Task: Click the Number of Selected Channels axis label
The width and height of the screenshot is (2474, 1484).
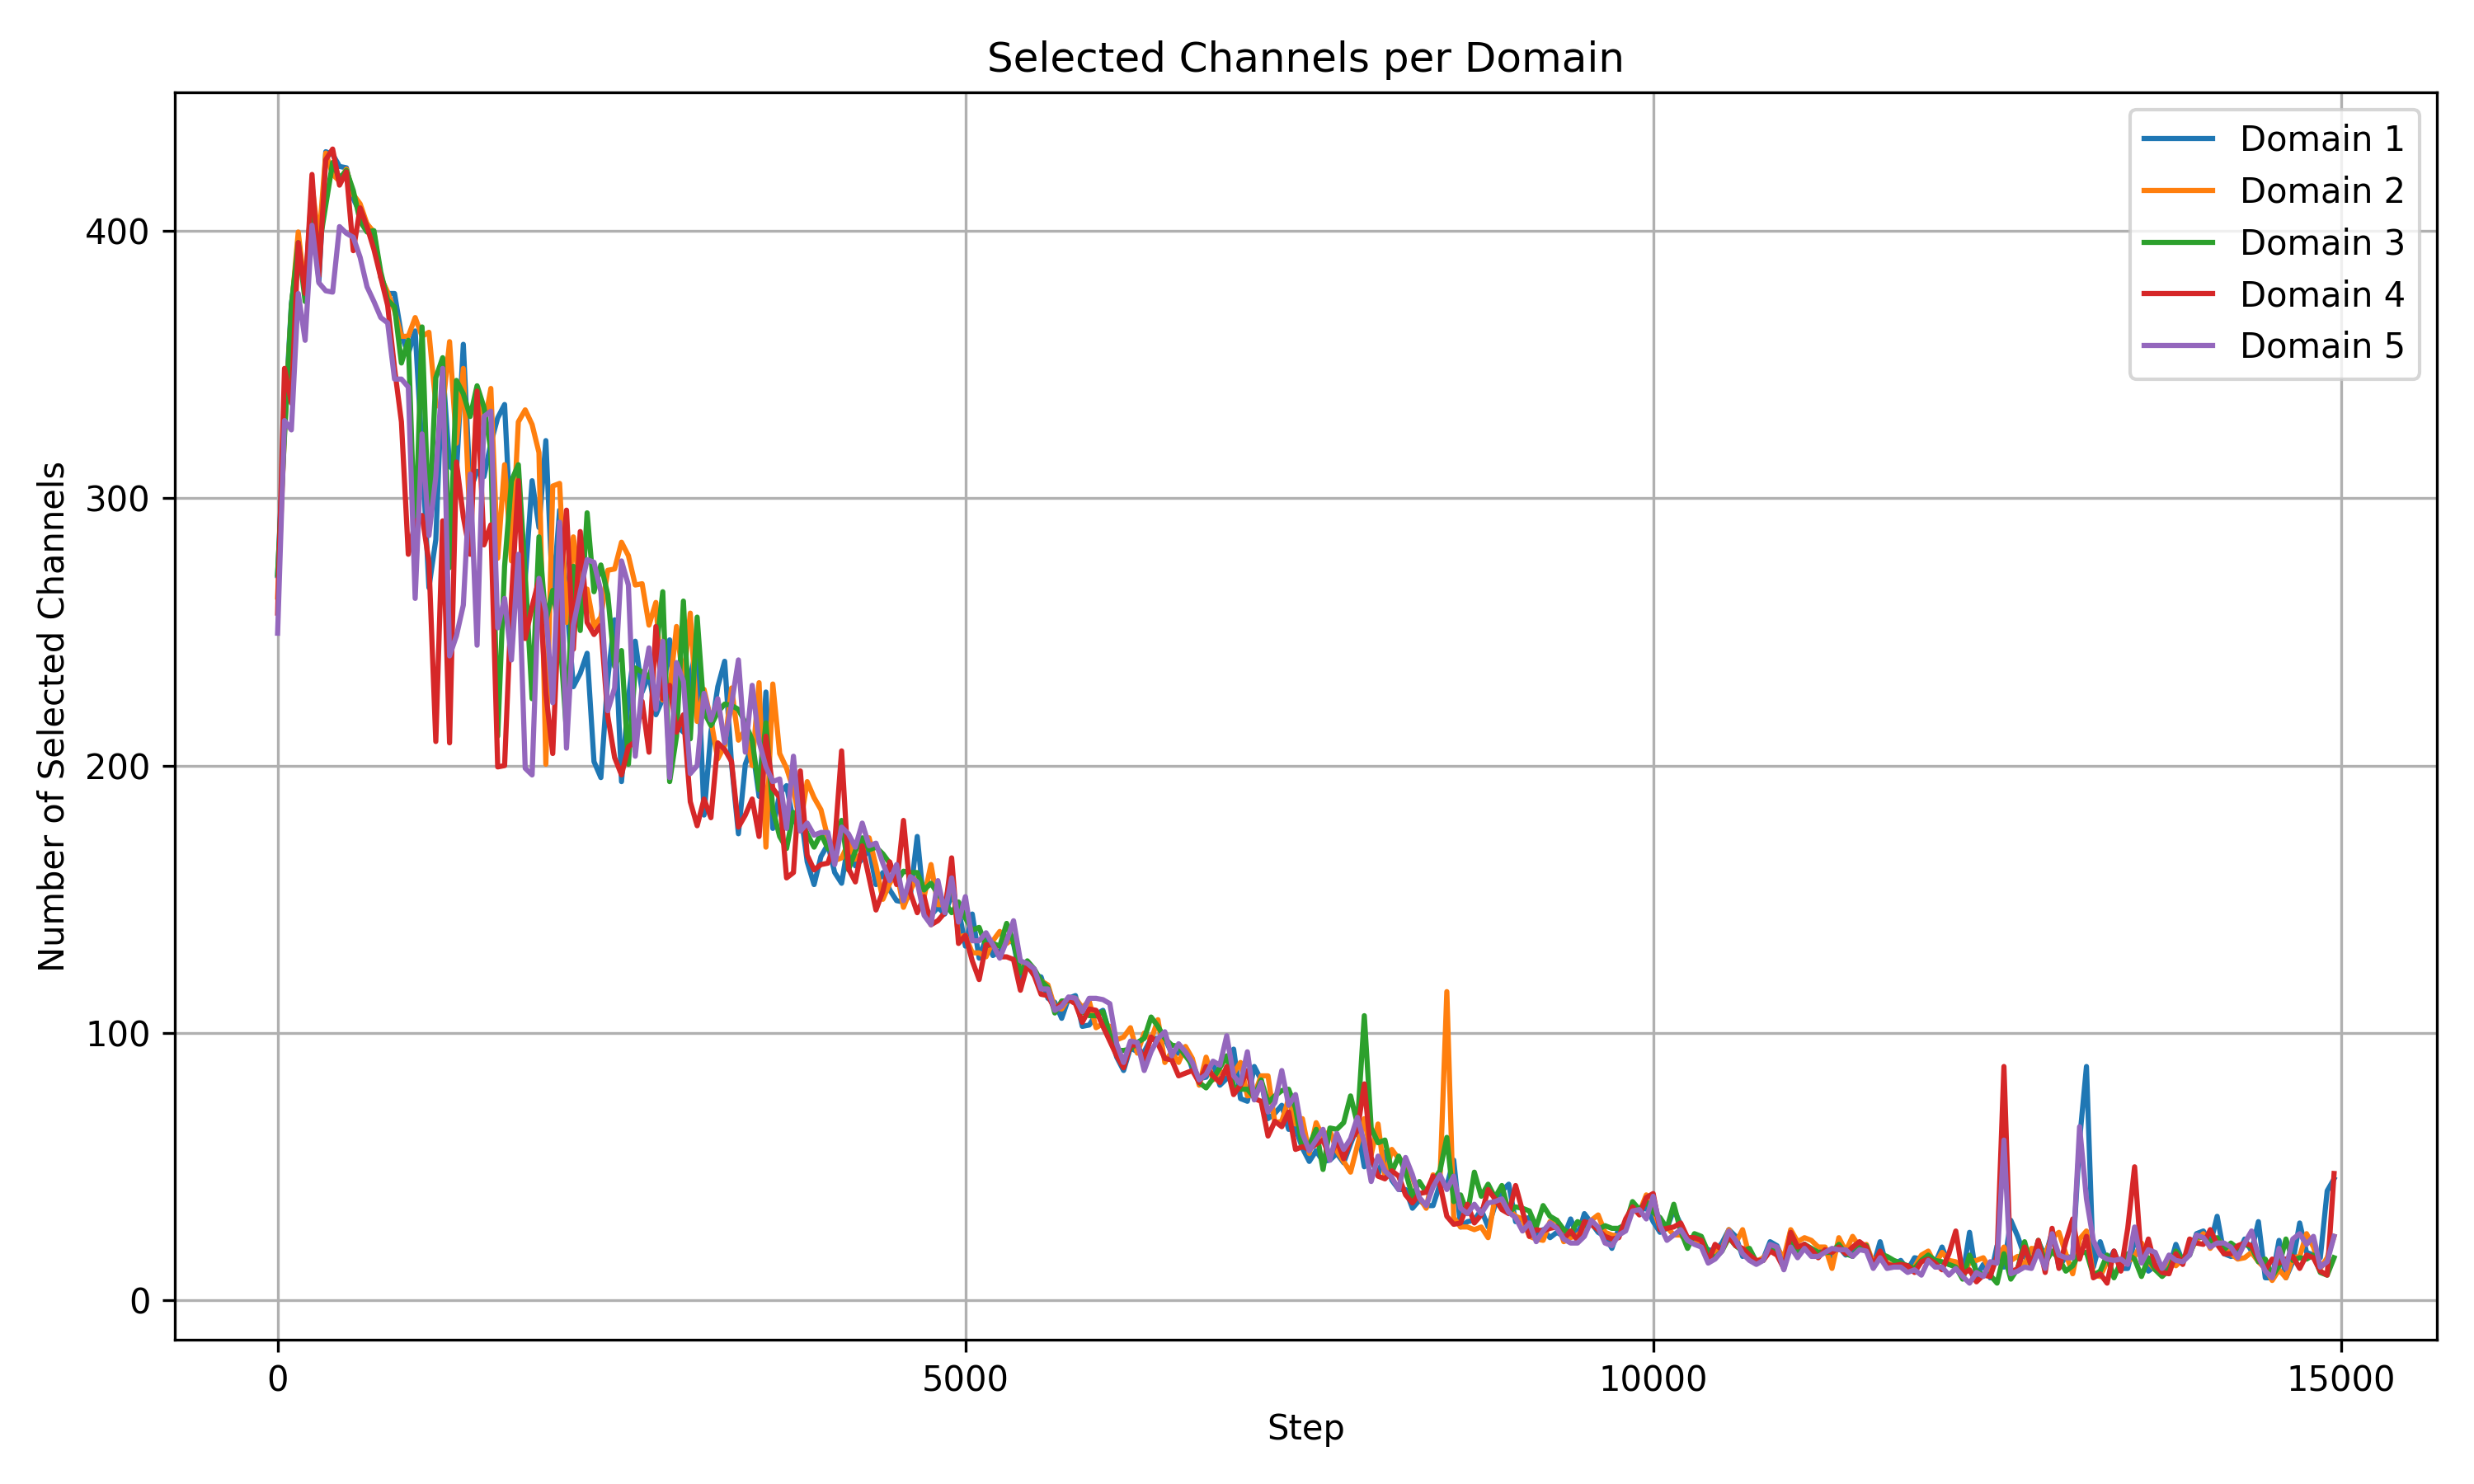Action: tap(52, 716)
